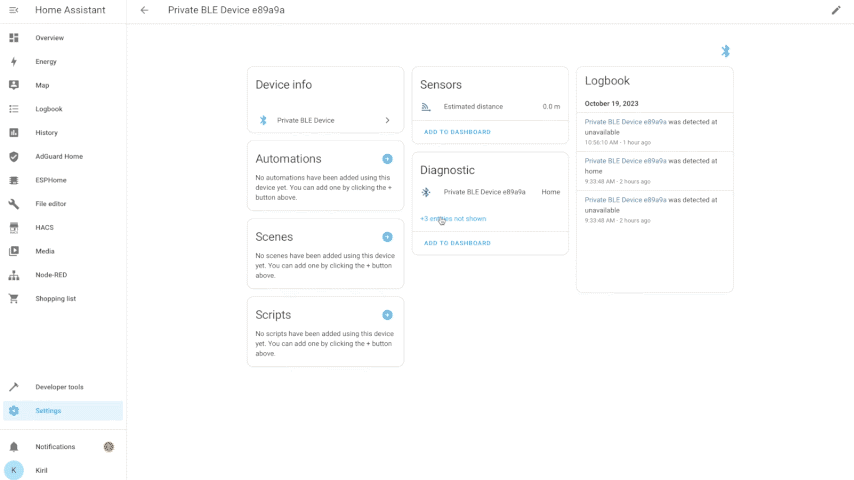Open the Logbook list icon in the sidebar
Screen dimensions: 854x480
click(14, 109)
